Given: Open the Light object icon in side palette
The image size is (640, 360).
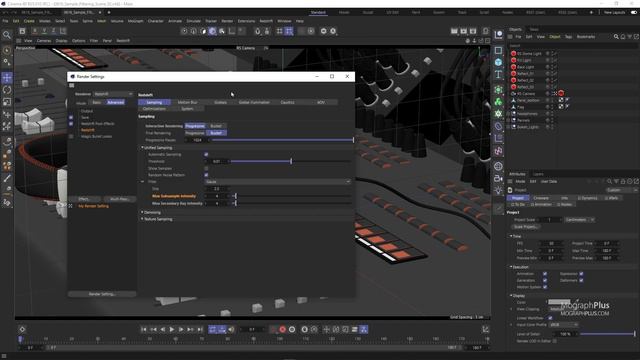Looking at the screenshot, I should 498,190.
